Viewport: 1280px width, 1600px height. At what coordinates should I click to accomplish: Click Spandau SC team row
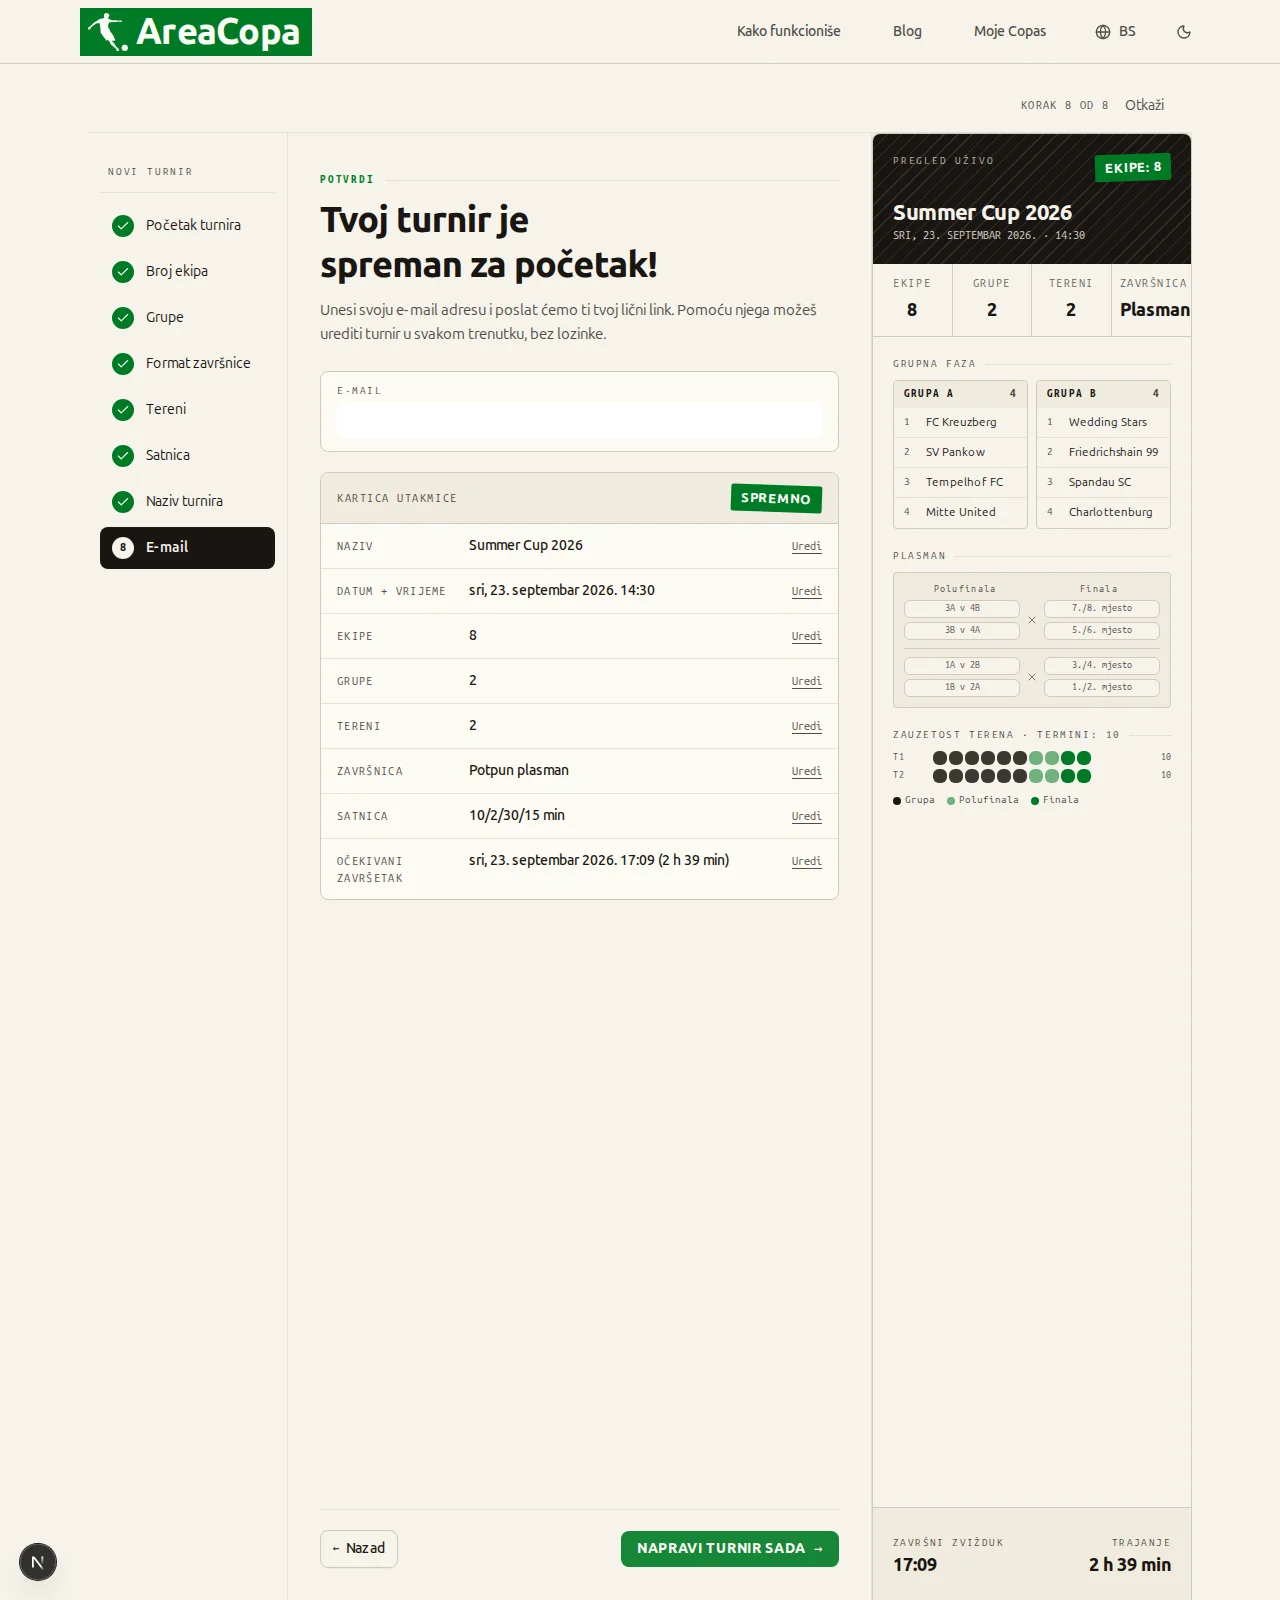pos(1103,482)
